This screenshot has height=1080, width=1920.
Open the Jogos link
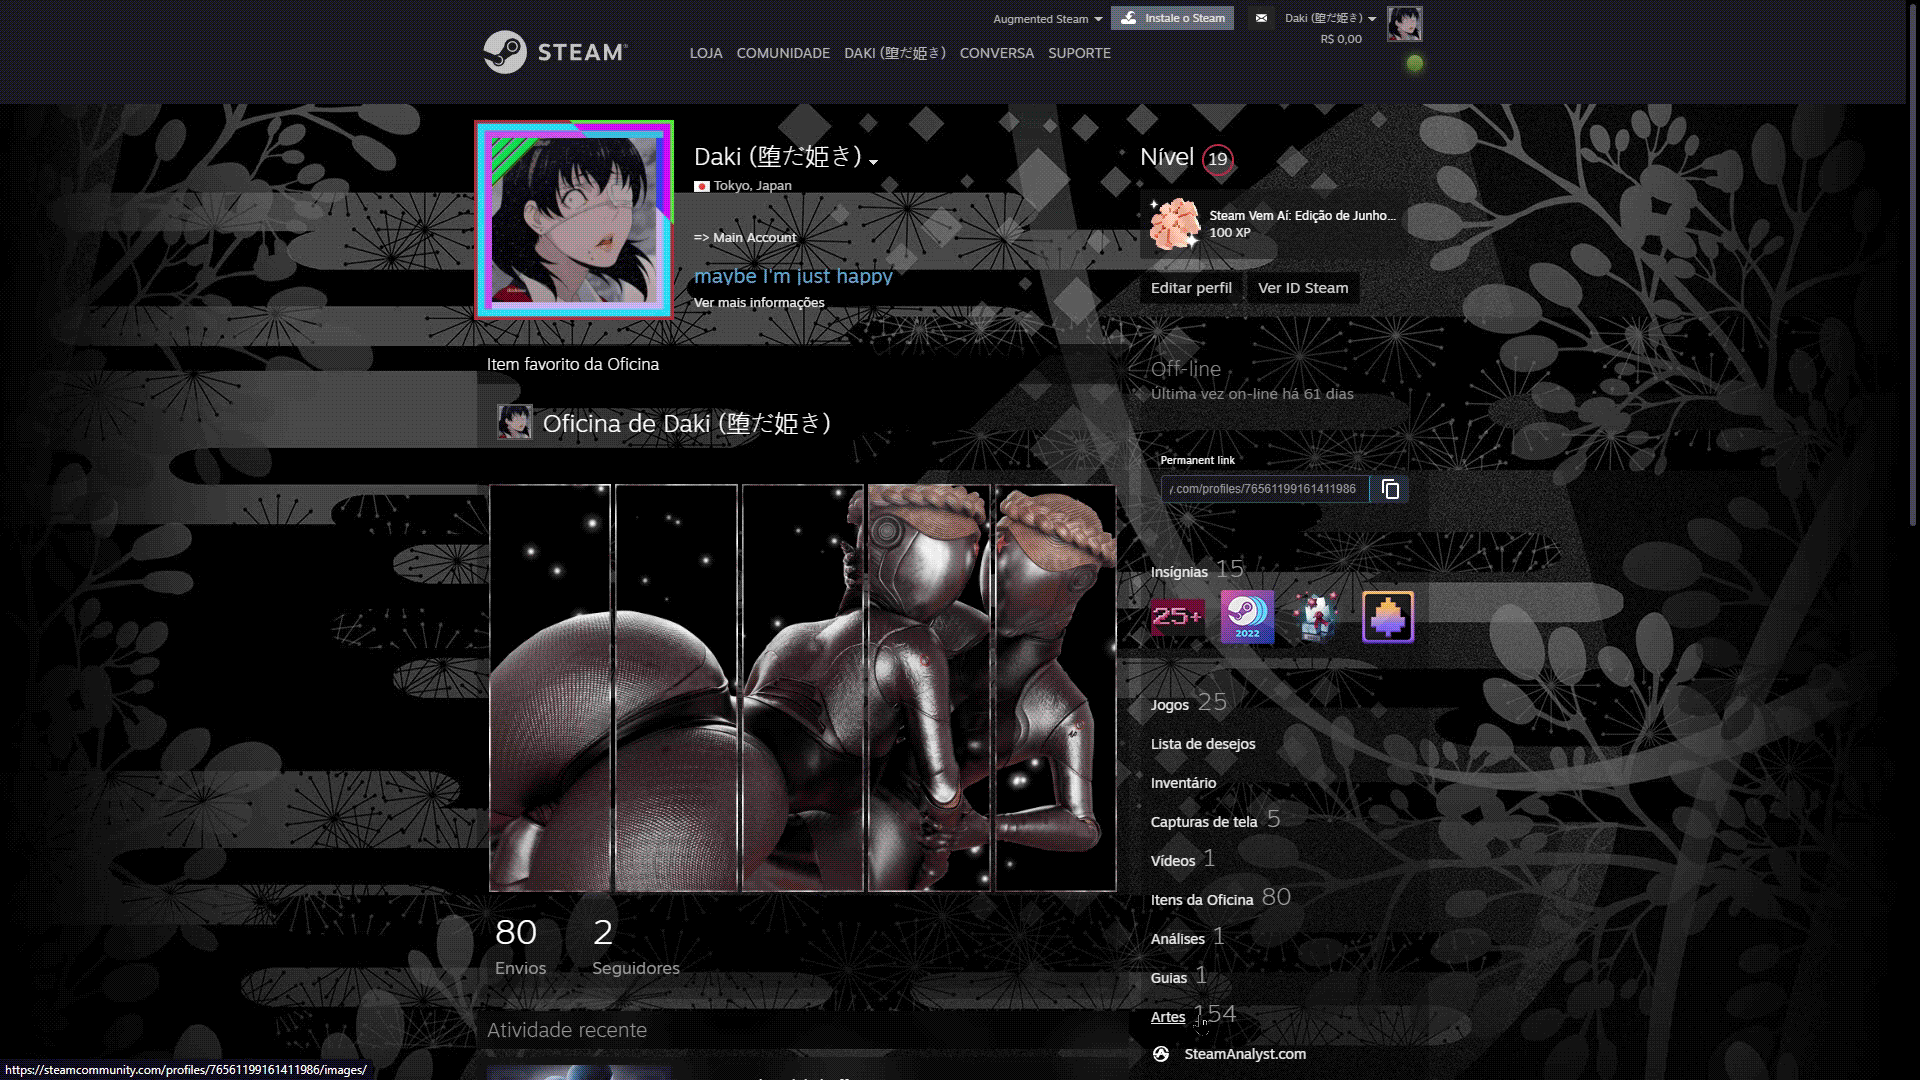click(x=1169, y=705)
